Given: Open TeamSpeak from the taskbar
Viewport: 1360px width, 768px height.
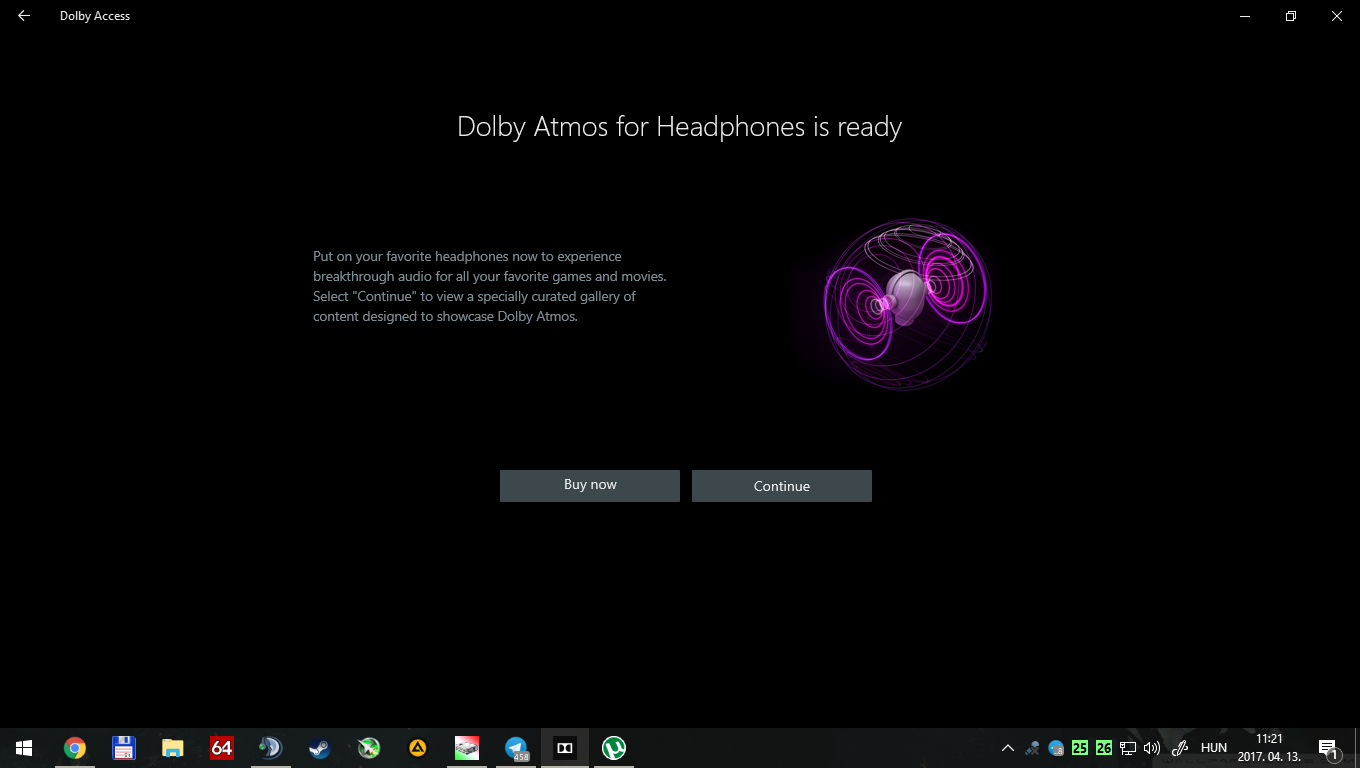Looking at the screenshot, I should pos(270,748).
